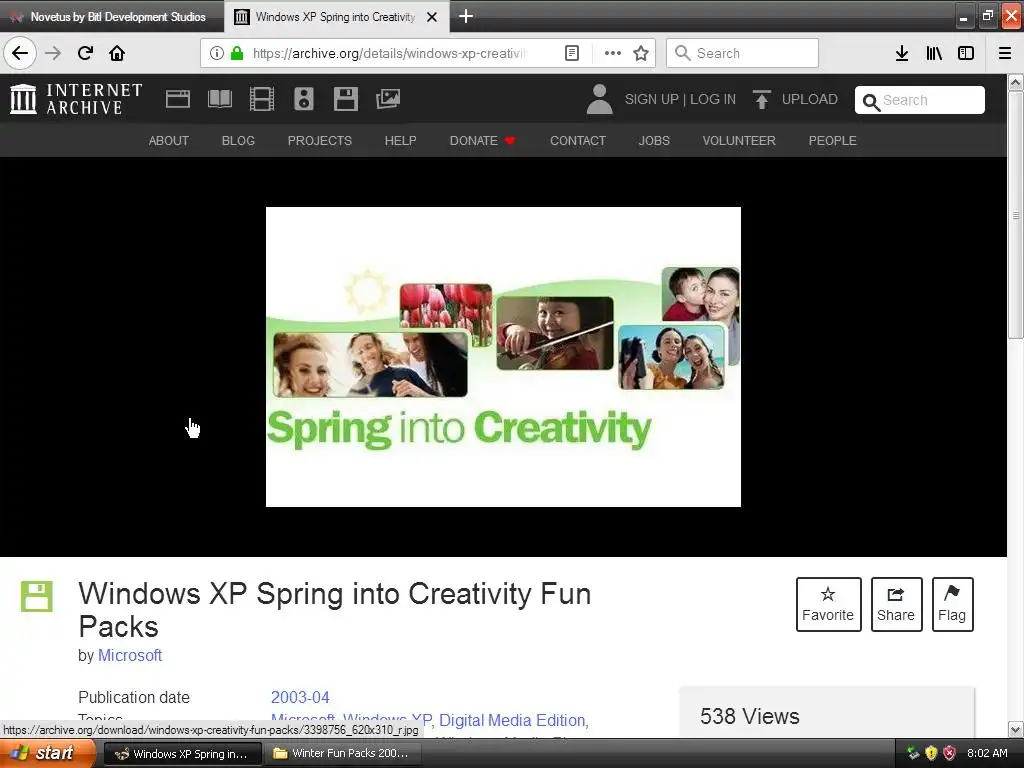This screenshot has height=768, width=1024.
Task: Reload the current page
Action: tap(85, 53)
